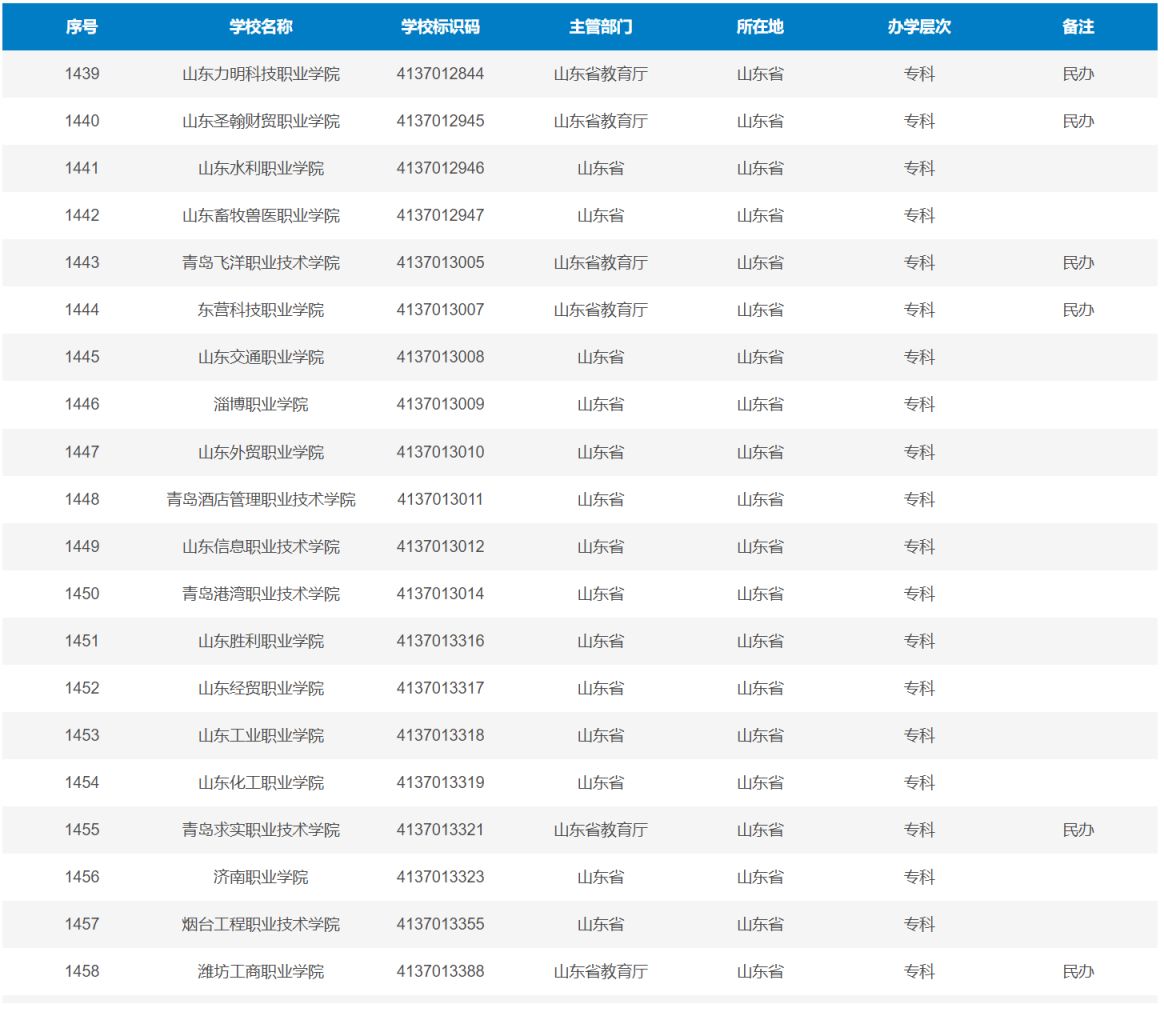Select school name 山东水利职业学院

(261, 169)
